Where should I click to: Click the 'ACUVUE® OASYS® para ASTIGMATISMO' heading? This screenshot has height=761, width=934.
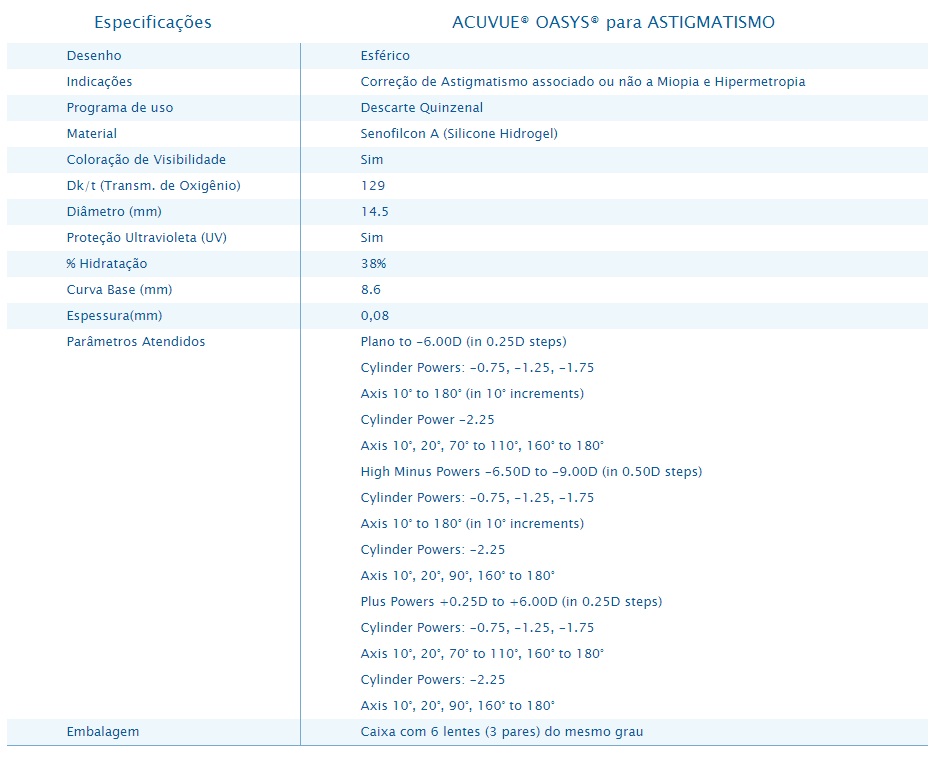pyautogui.click(x=613, y=23)
